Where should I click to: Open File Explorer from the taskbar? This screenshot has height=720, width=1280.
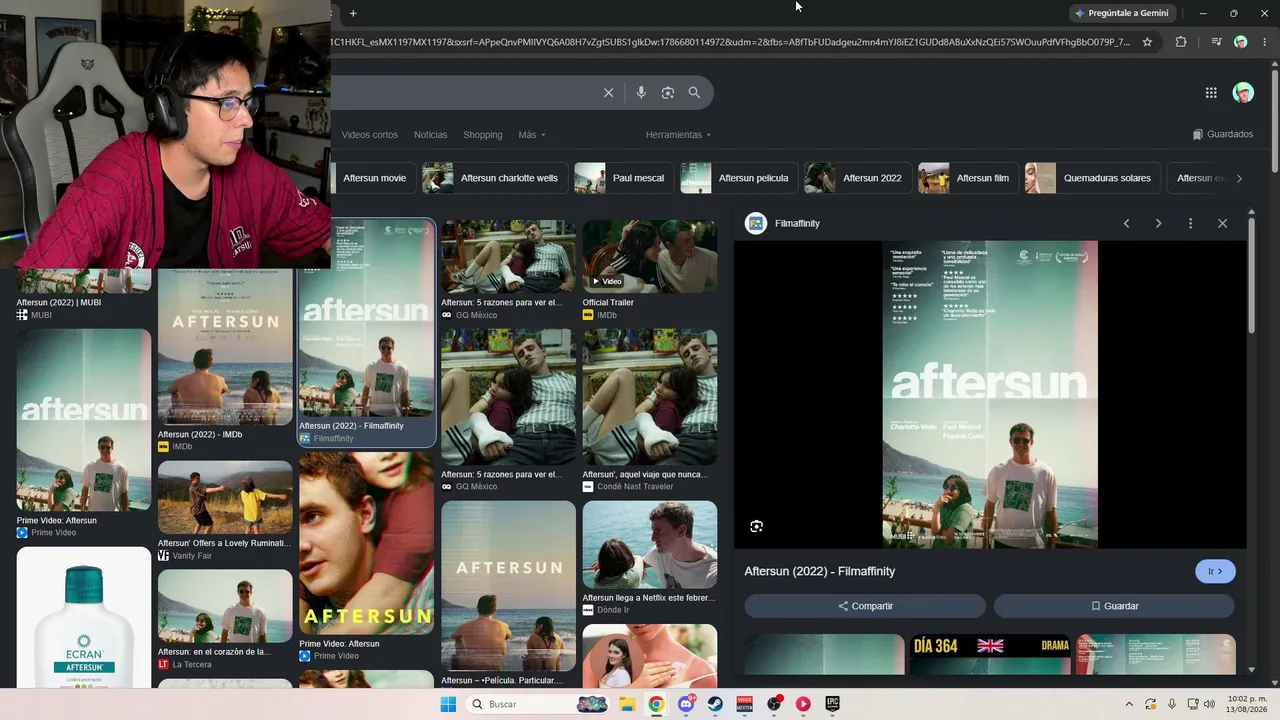[627, 704]
